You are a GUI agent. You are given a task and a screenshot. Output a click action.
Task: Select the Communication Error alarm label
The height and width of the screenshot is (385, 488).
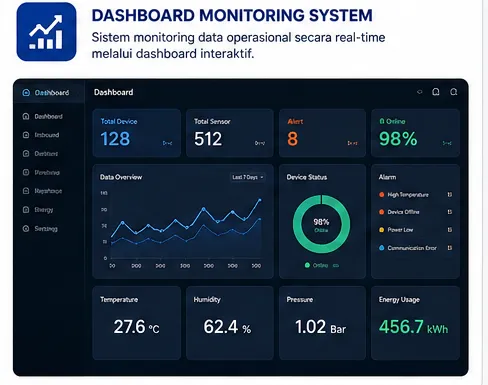412,248
